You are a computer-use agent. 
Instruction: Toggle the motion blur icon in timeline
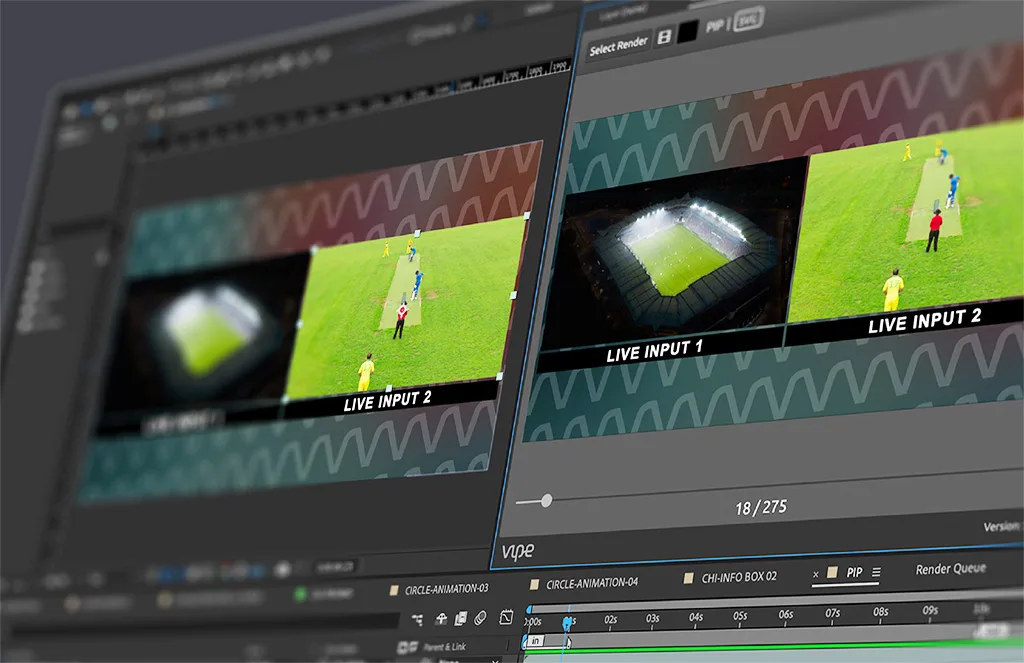[481, 618]
